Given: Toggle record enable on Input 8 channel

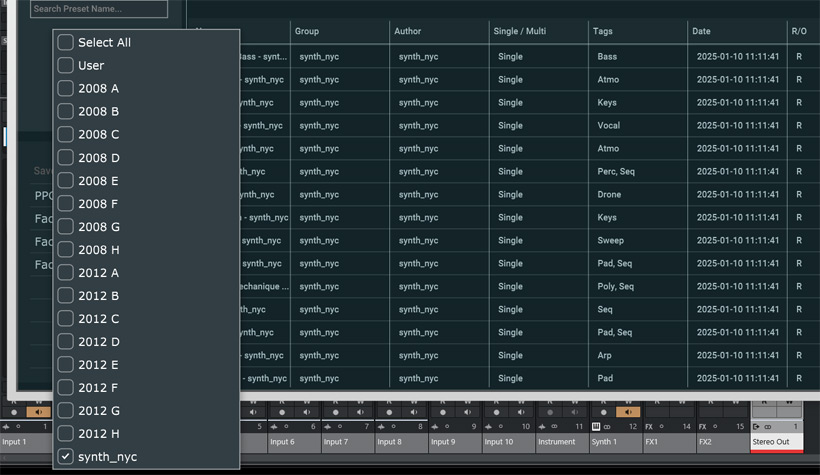Looking at the screenshot, I should [x=389, y=412].
